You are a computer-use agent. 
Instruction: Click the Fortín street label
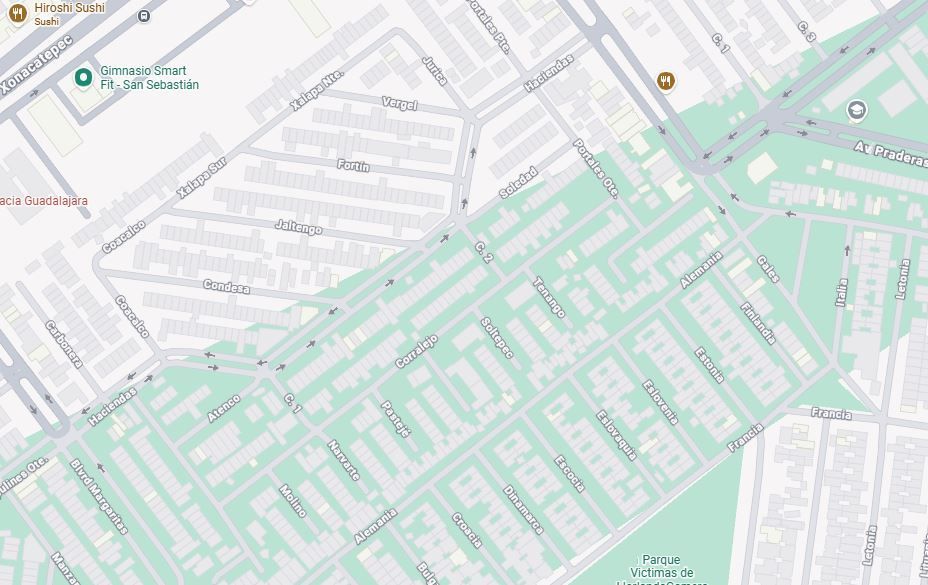tap(353, 166)
